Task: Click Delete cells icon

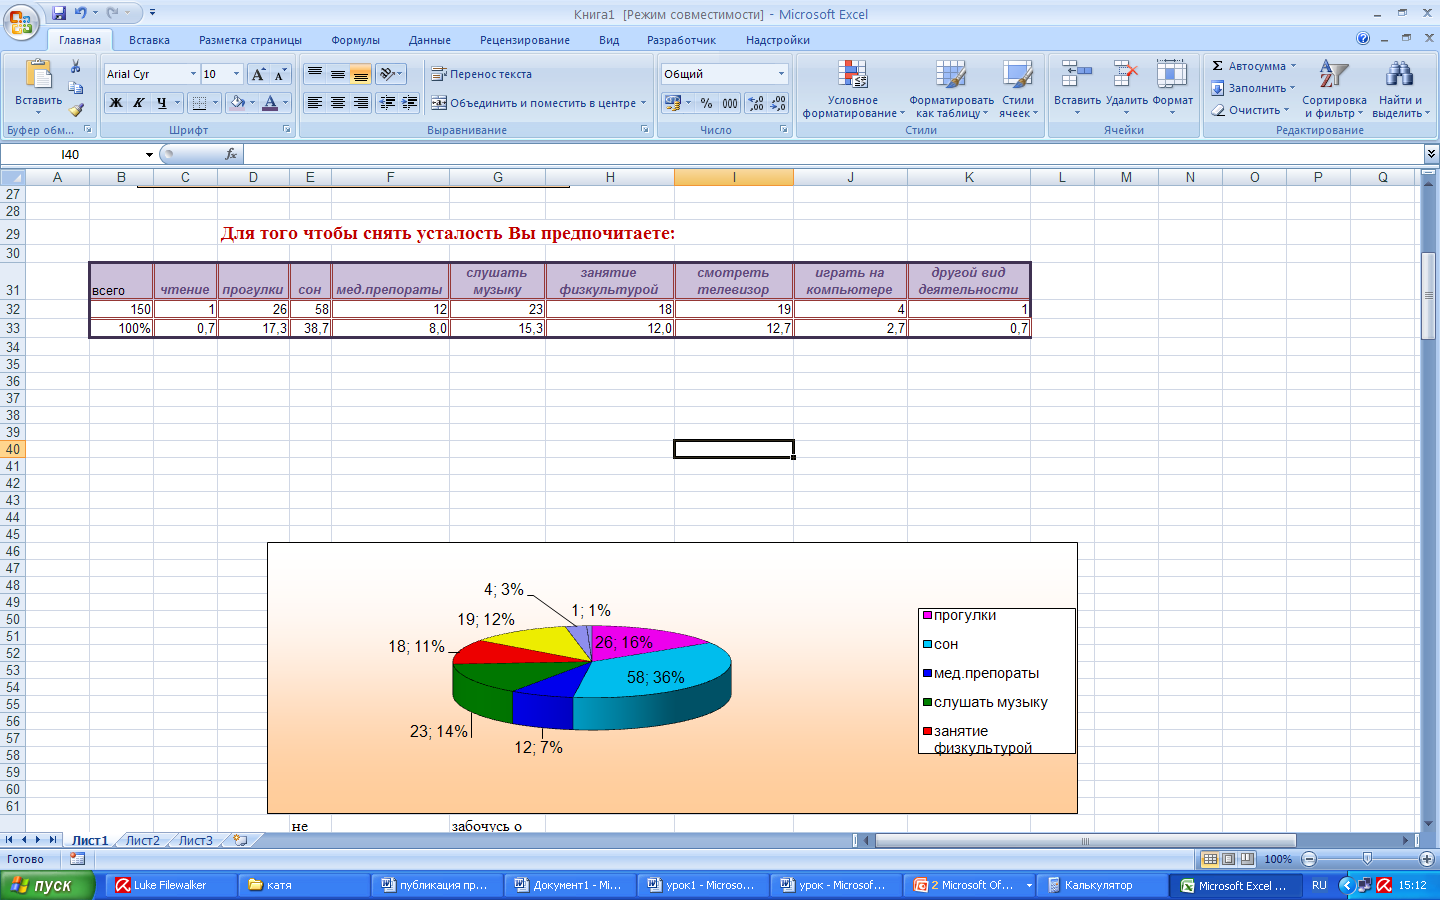Action: pyautogui.click(x=1126, y=75)
